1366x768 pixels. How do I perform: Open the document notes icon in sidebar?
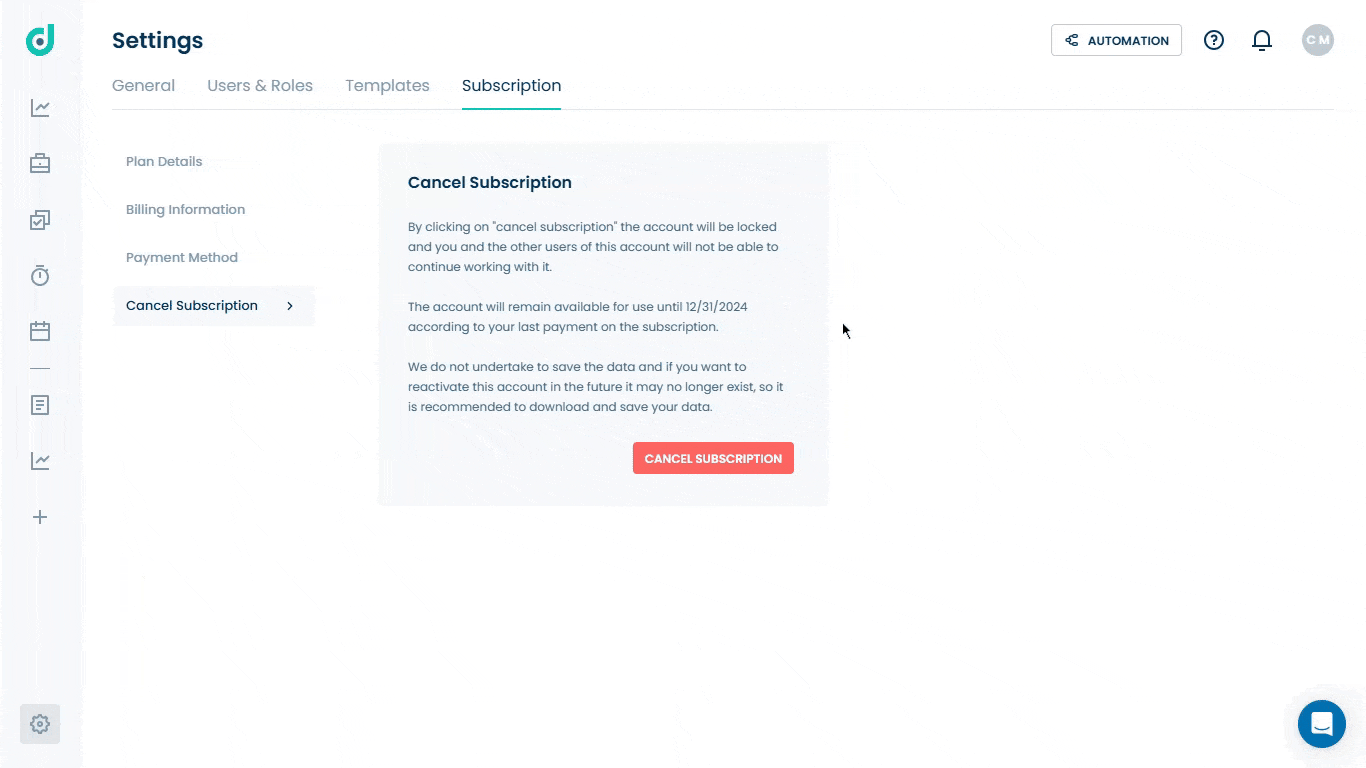(40, 405)
